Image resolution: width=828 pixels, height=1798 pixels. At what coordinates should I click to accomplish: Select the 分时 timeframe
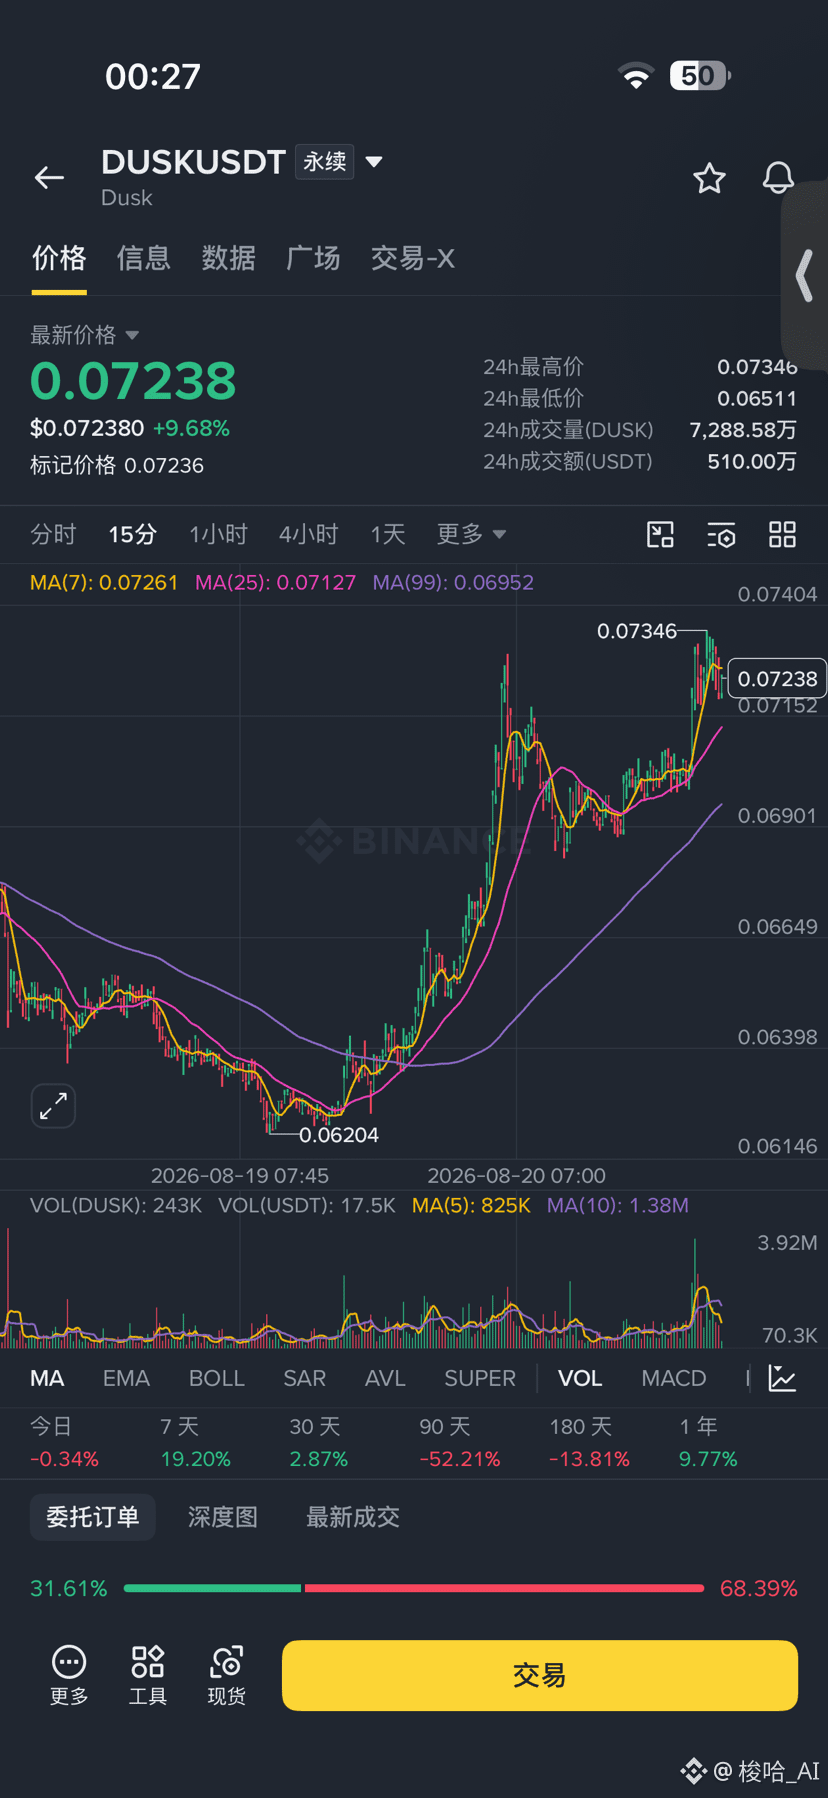coord(53,534)
